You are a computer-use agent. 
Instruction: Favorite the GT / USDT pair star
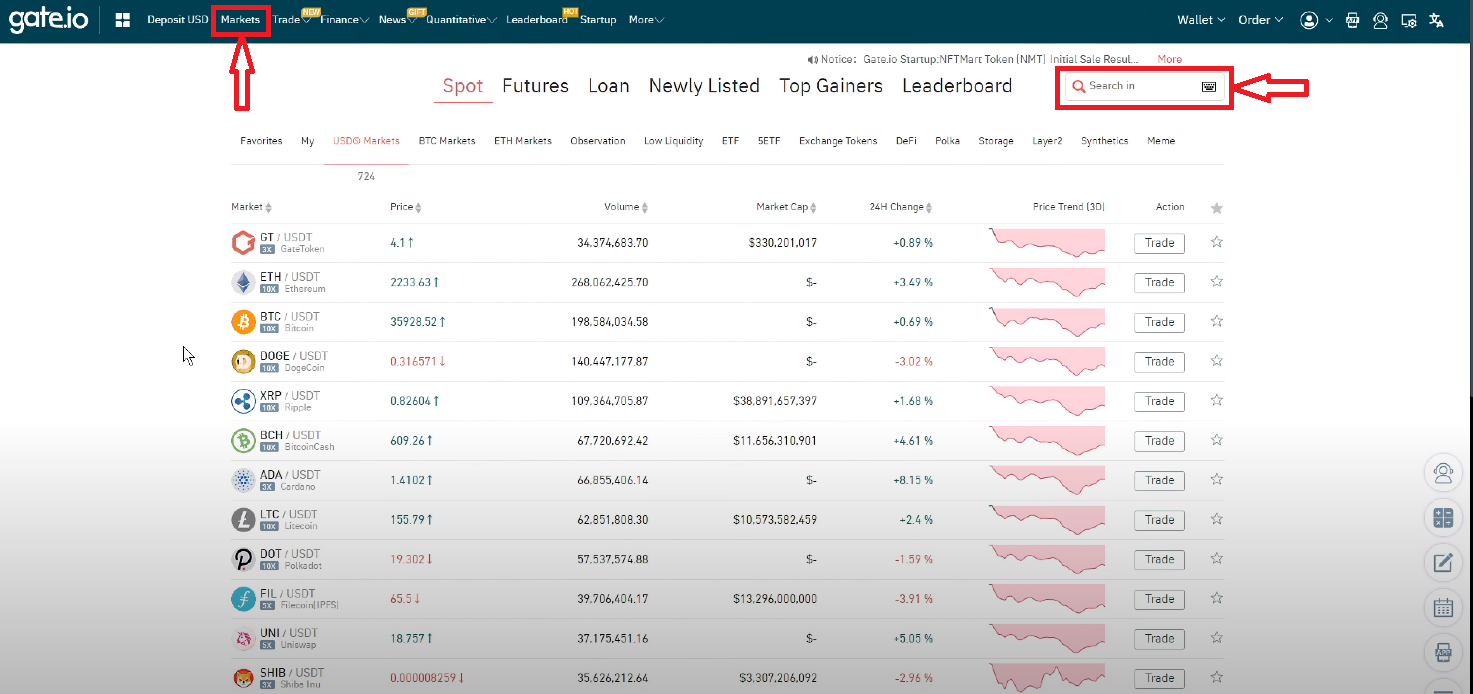tap(1217, 242)
